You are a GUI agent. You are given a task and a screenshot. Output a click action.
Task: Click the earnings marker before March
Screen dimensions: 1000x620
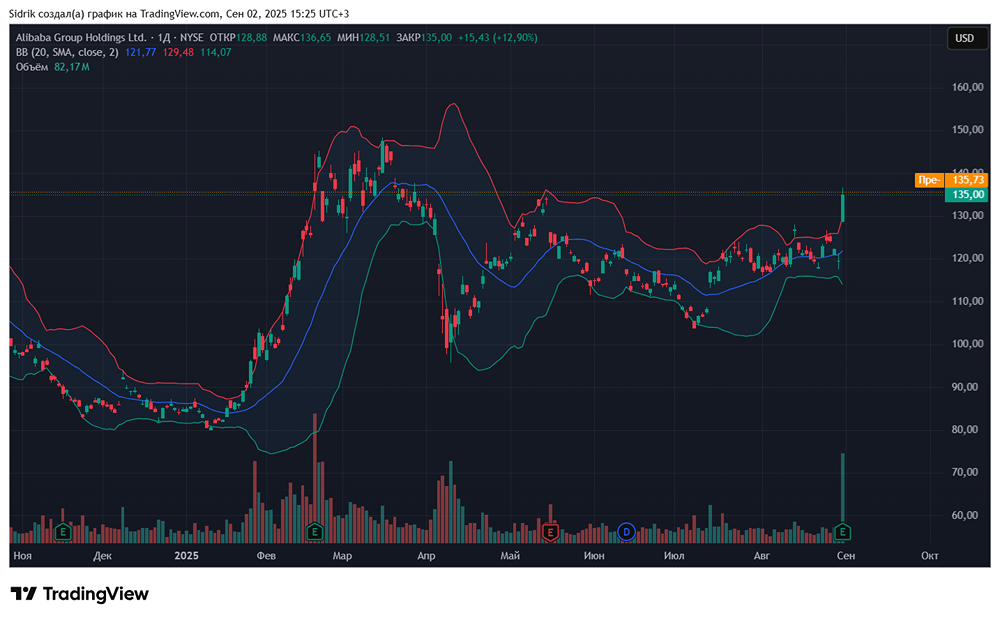pyautogui.click(x=315, y=530)
